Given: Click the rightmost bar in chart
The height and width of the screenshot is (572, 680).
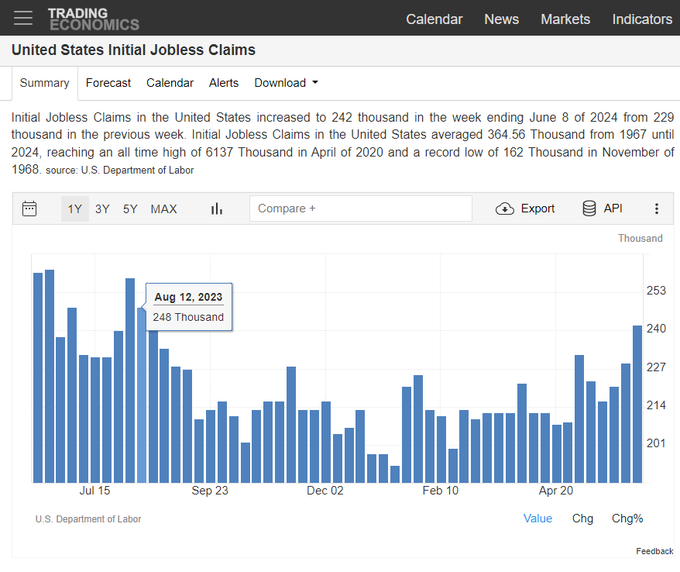Looking at the screenshot, I should coord(637,403).
